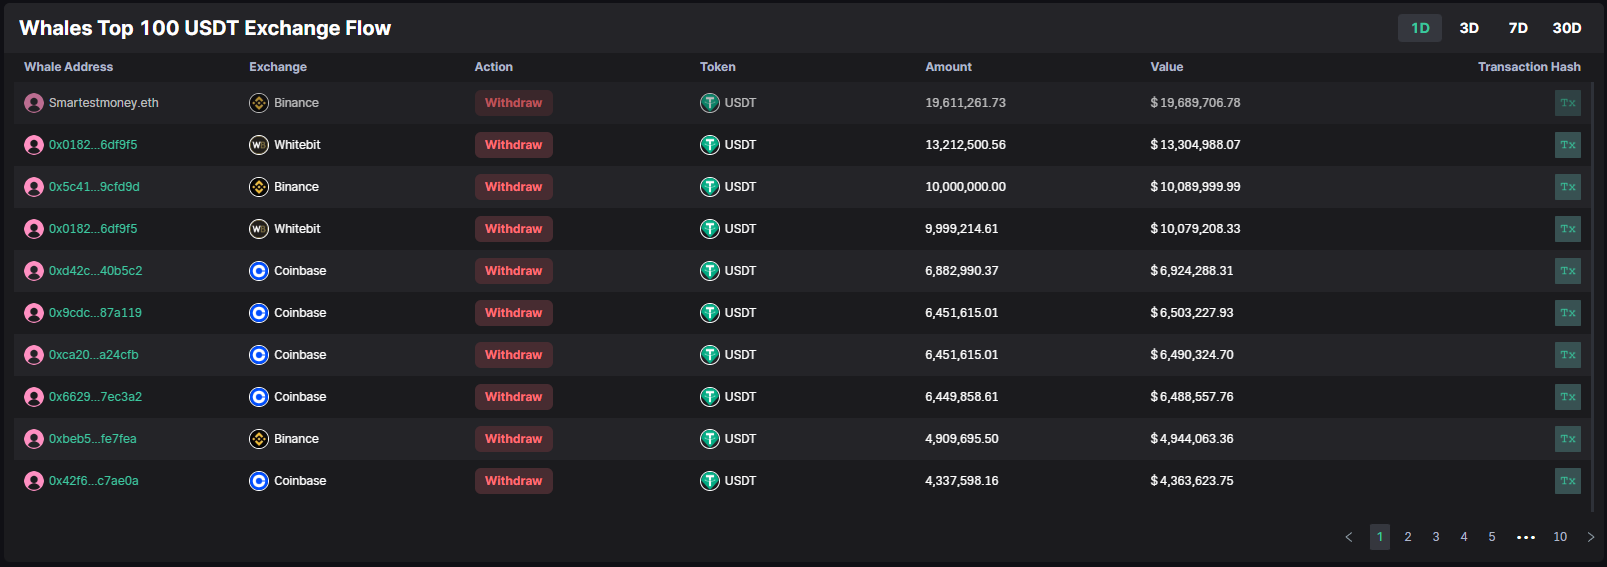1607x567 pixels.
Task: Click Tx icon for 0x42f6...c7ae0a row
Action: click(x=1567, y=481)
